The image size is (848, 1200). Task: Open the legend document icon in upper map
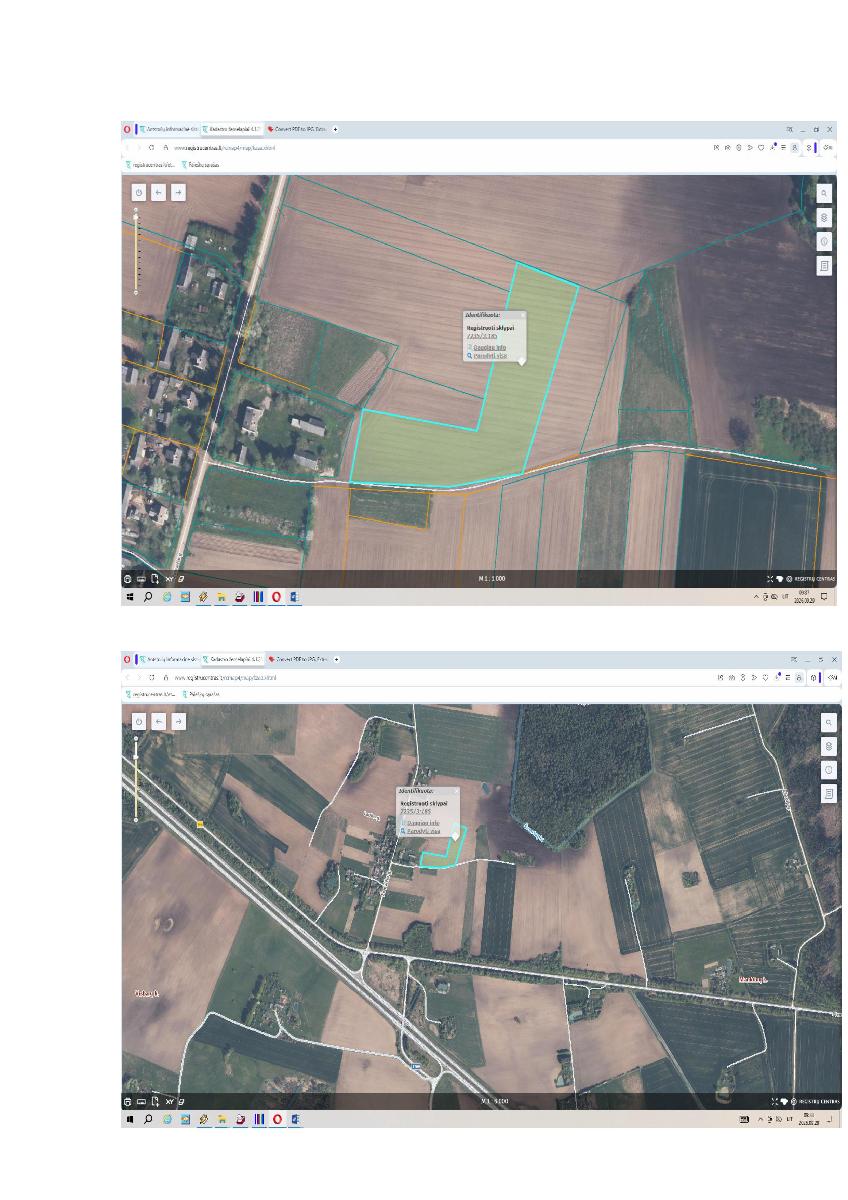pyautogui.click(x=825, y=267)
